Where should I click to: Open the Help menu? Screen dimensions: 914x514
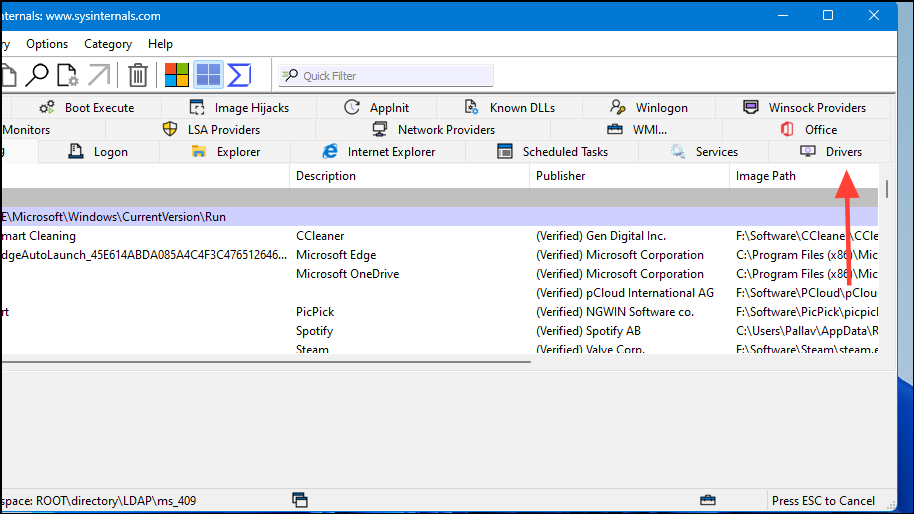160,44
